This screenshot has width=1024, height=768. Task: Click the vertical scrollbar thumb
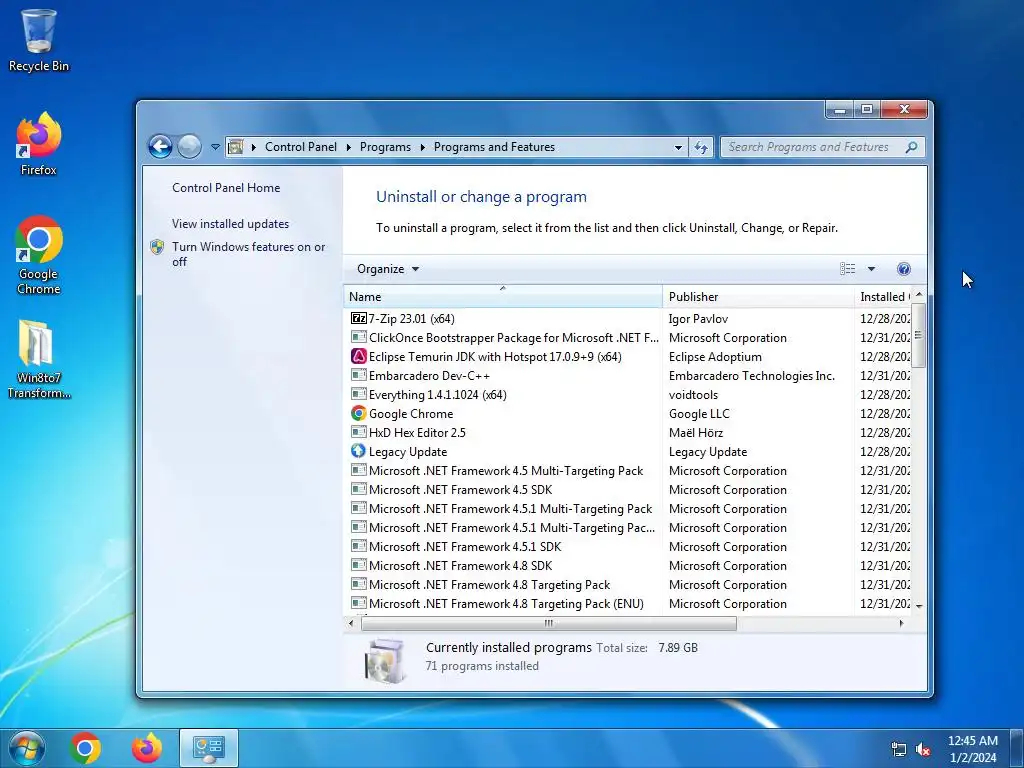(x=919, y=334)
